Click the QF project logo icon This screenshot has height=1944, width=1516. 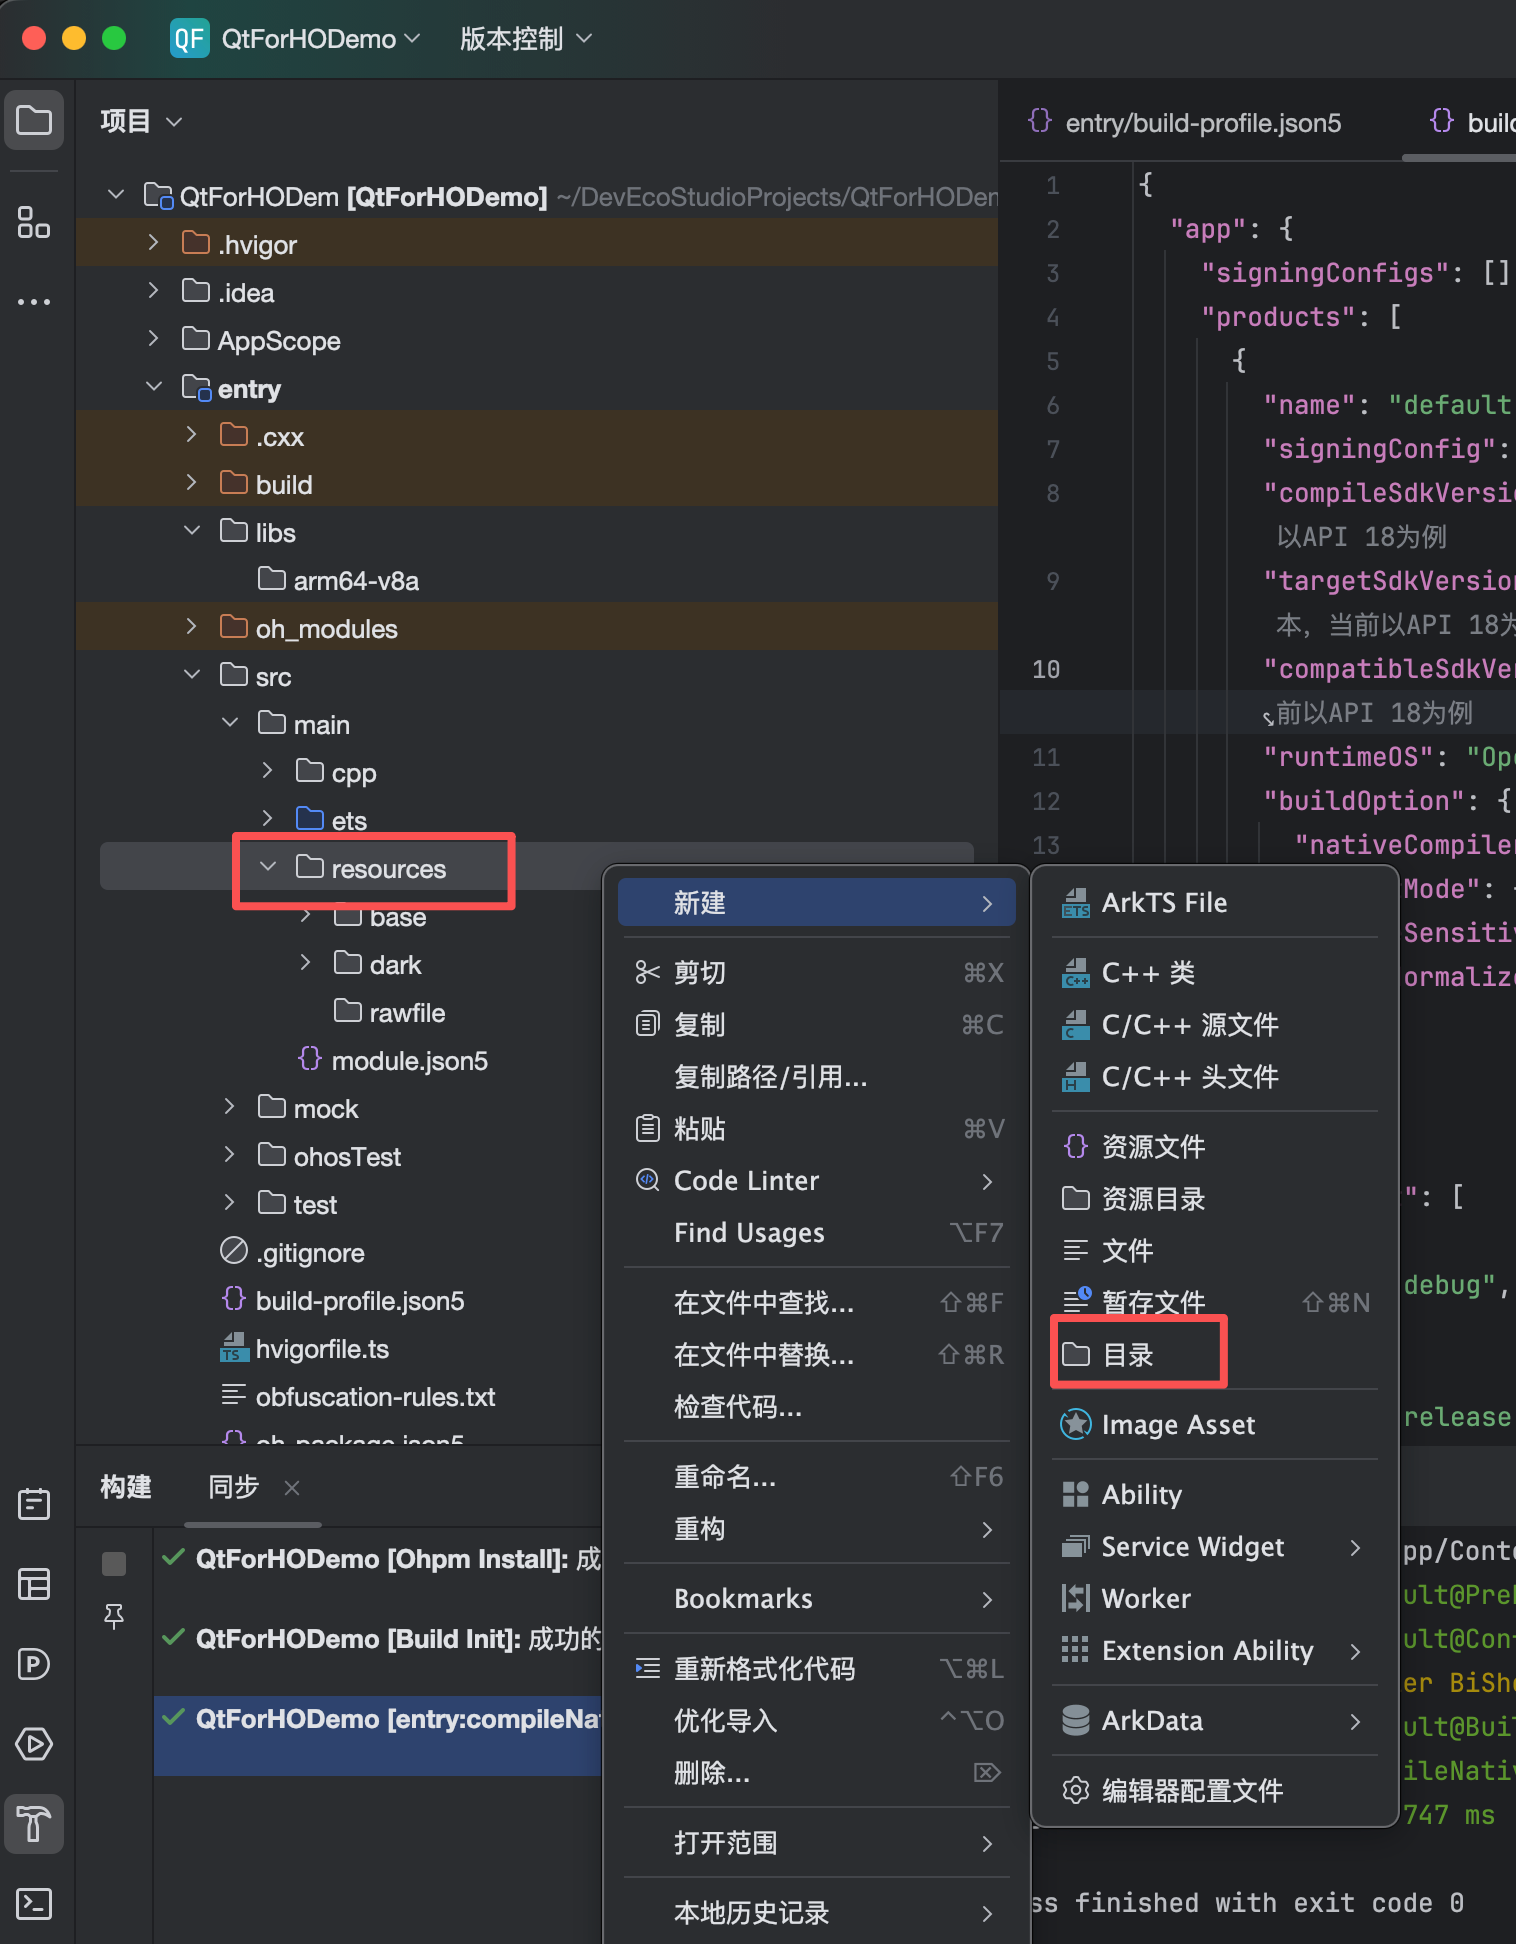[x=189, y=39]
